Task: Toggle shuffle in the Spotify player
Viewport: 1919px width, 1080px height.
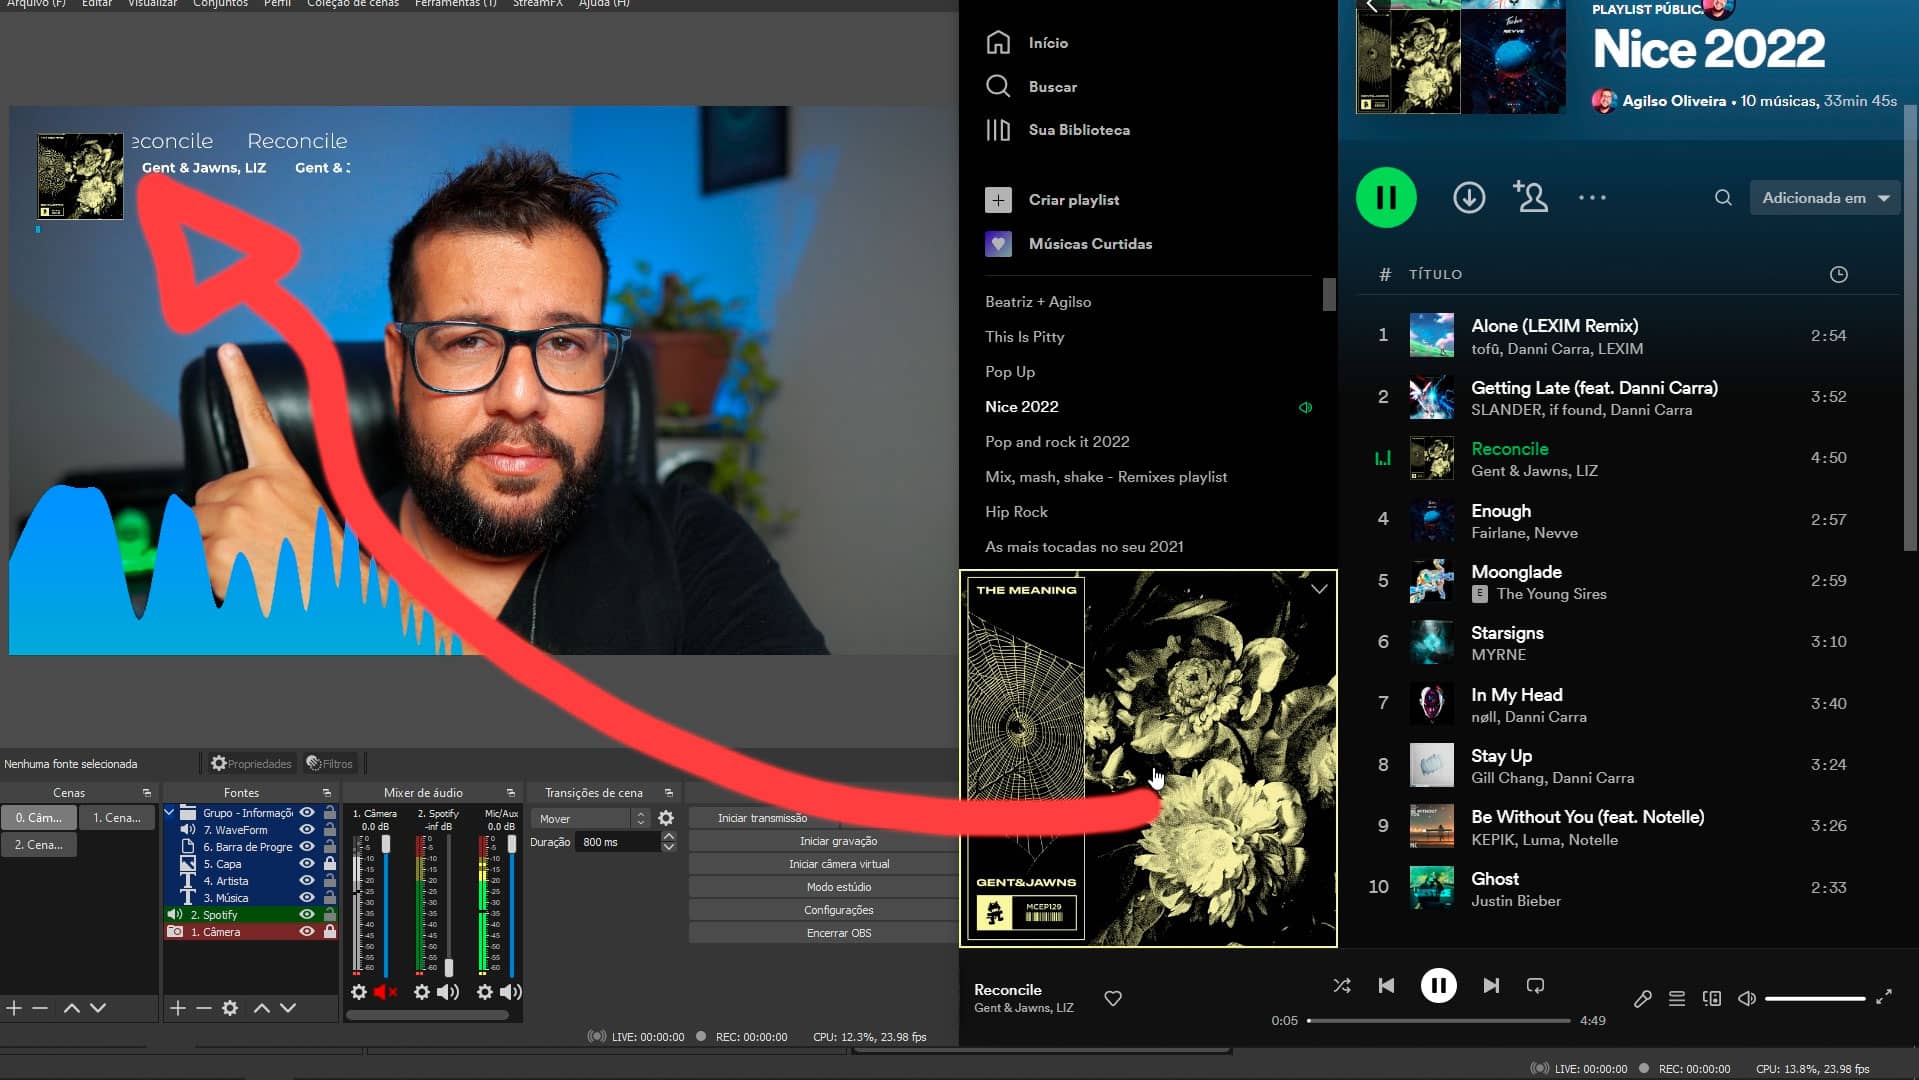Action: click(1342, 986)
